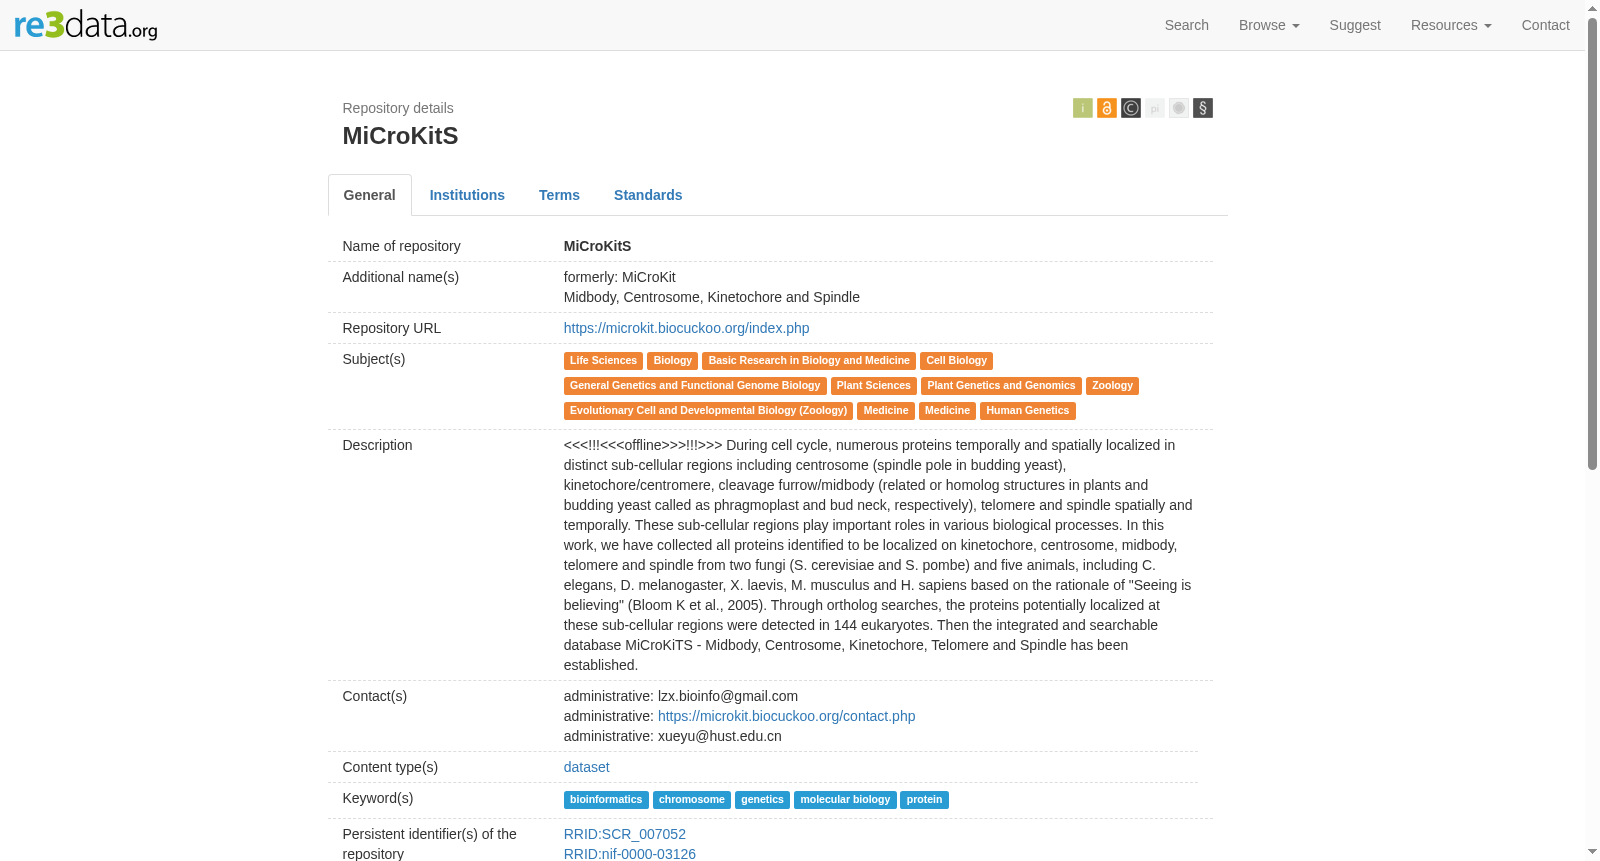Image resolution: width=1600 pixels, height=861 pixels.
Task: Click the 'Name of repository' row label
Action: click(x=402, y=246)
